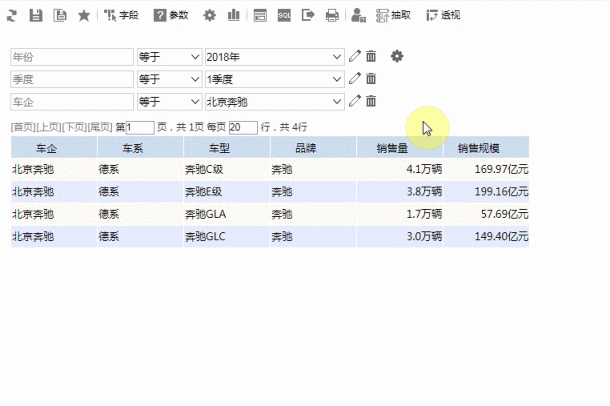Click the 199.16亿元 cell

click(x=486, y=191)
